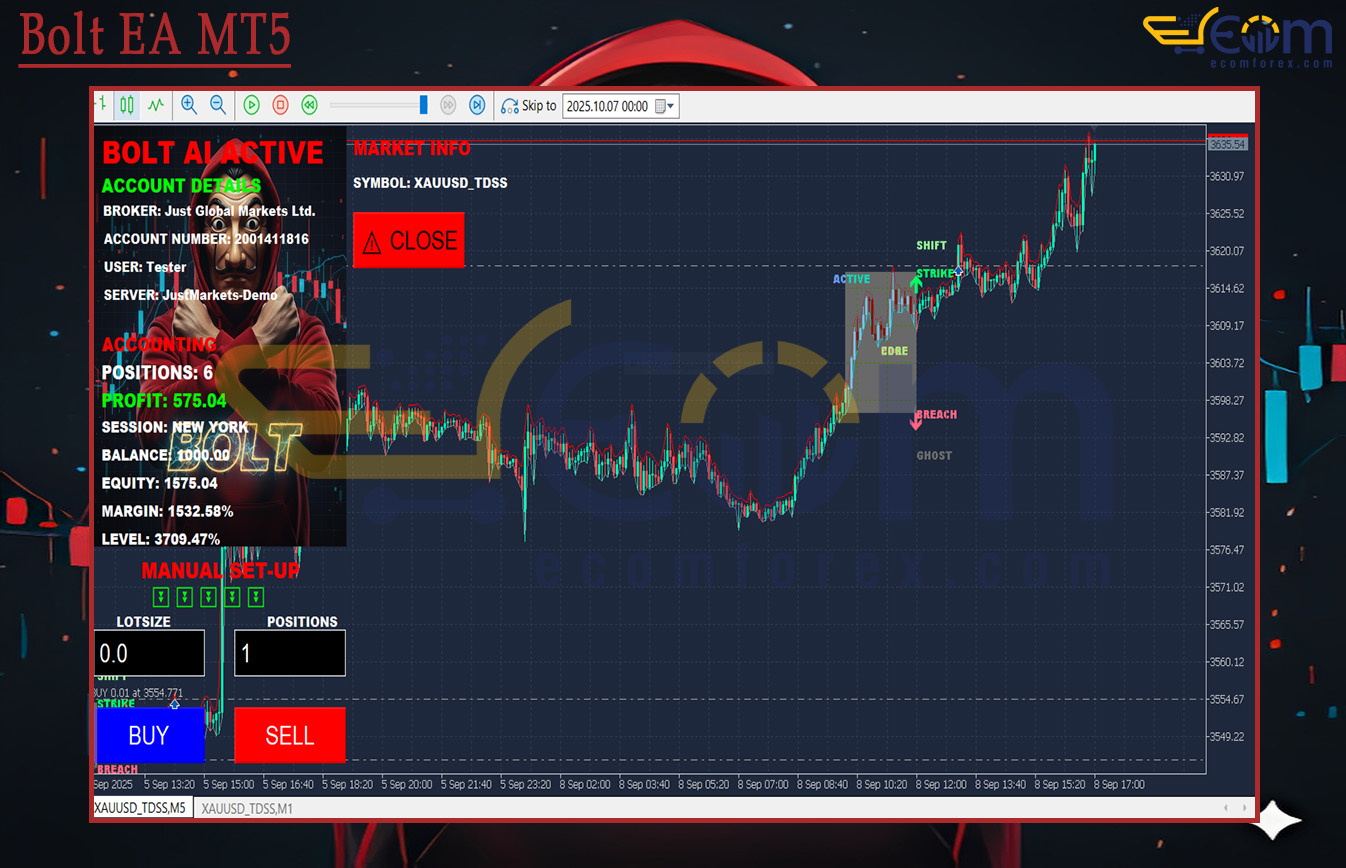Toggle last green arrow box under Manual Set-Up

256,597
